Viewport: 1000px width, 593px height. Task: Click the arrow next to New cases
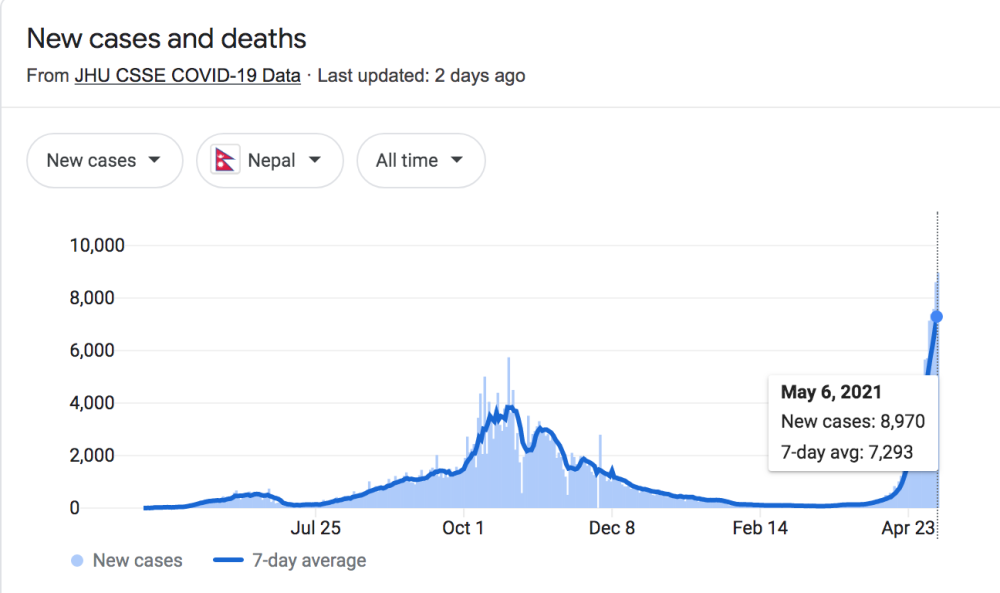[154, 160]
